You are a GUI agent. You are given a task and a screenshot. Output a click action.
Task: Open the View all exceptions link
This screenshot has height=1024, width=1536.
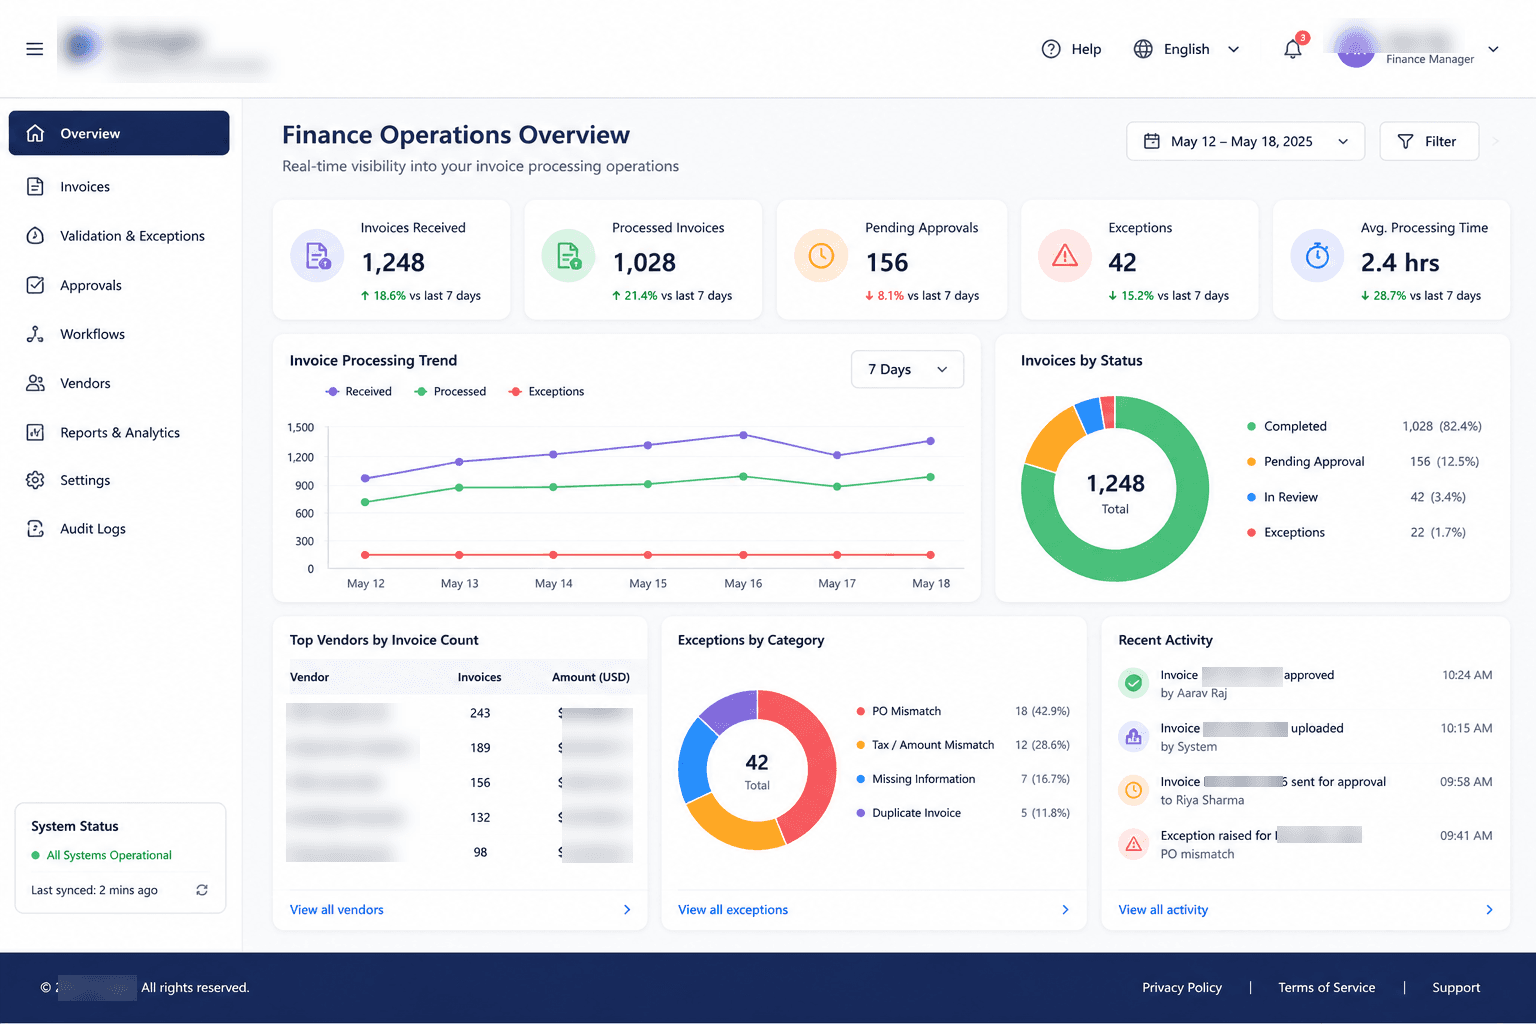[733, 910]
